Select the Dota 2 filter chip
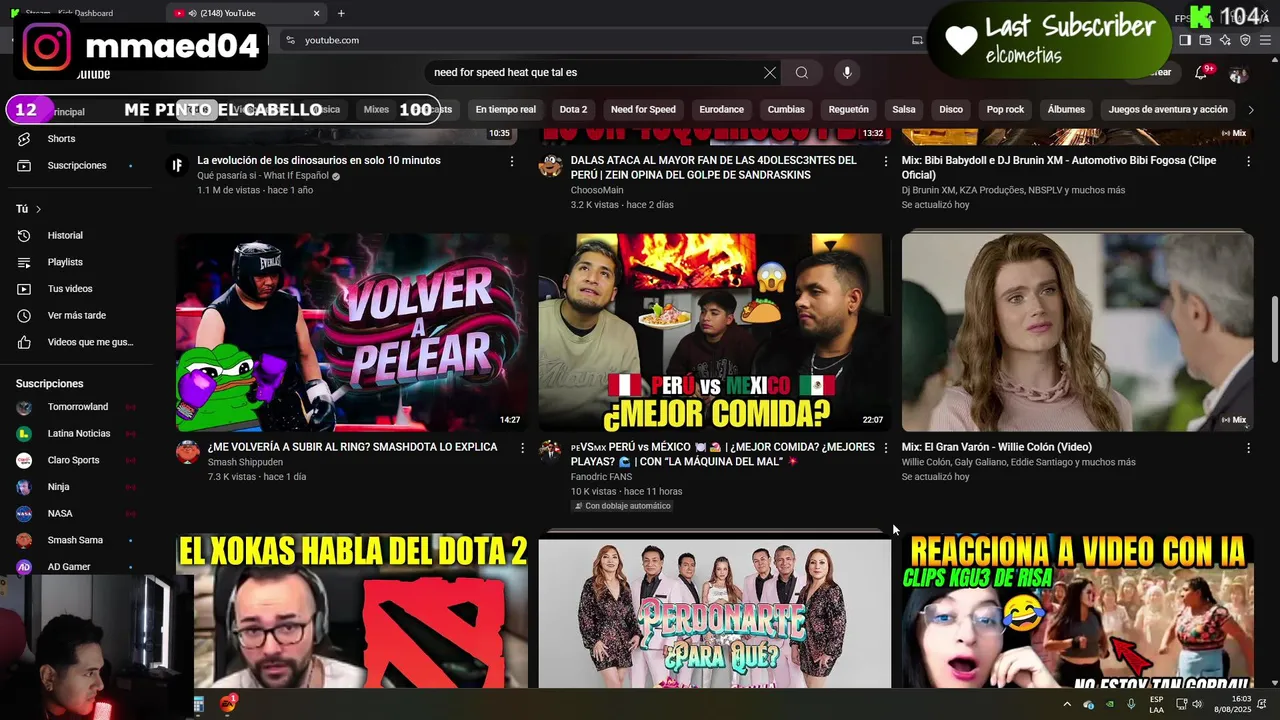Viewport: 1280px width, 720px height. click(x=573, y=110)
